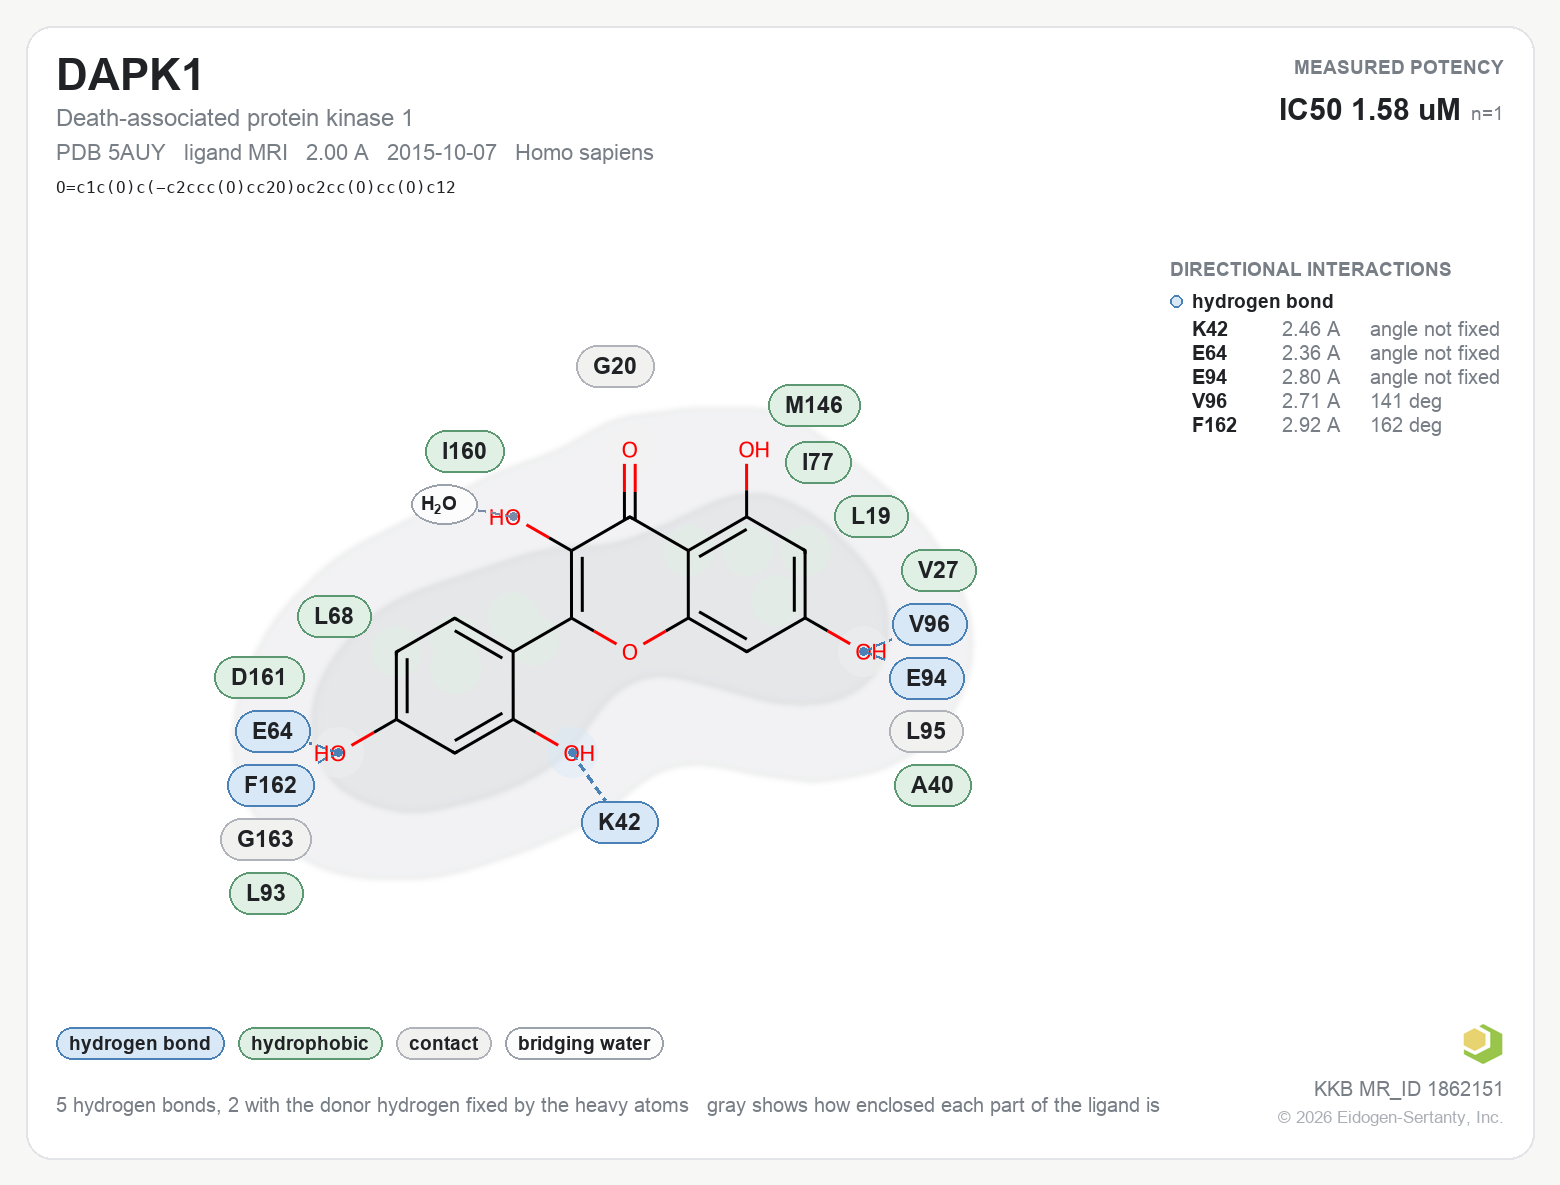Image resolution: width=1560 pixels, height=1185 pixels.
Task: Click the K42 row in interactions table
Action: pyautogui.click(x=1346, y=329)
